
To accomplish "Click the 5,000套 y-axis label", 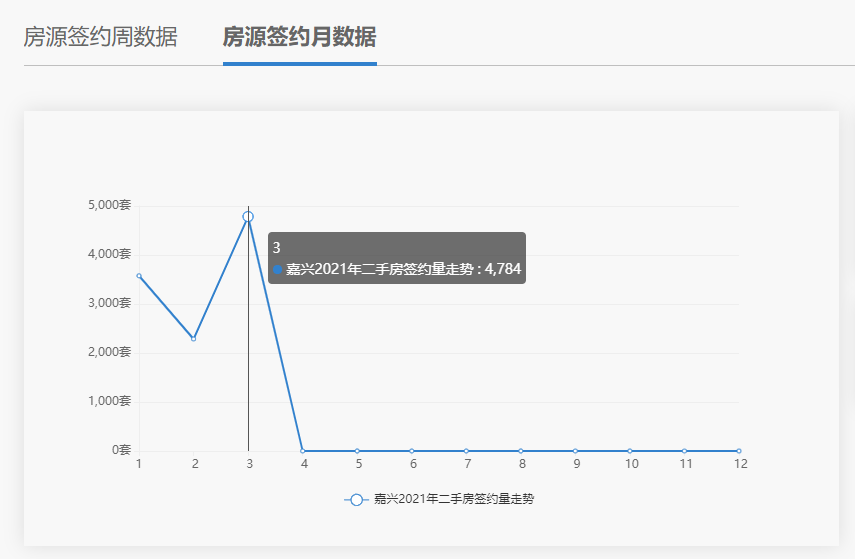I will (109, 205).
